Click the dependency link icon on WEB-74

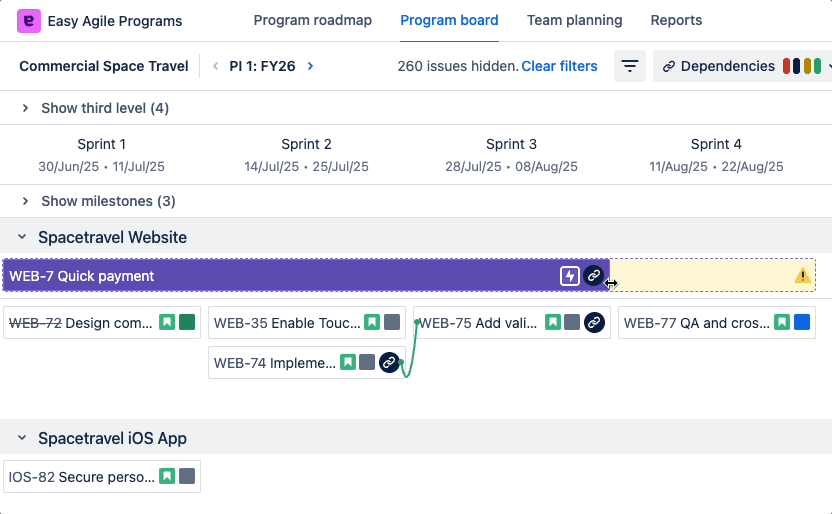389,363
